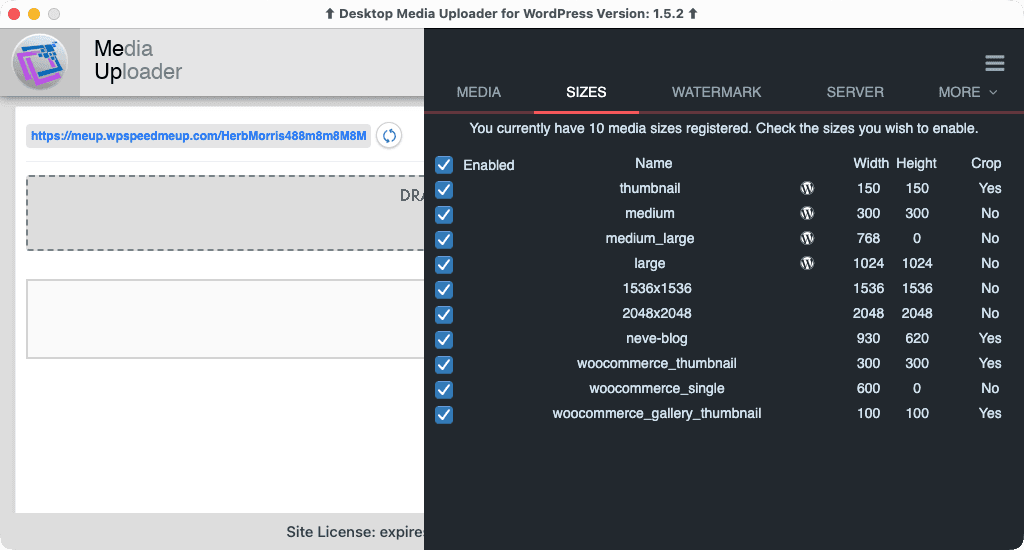Screen dimensions: 1024x550
Task: Uncheck the 2048x2048 size checkbox
Action: coord(444,315)
